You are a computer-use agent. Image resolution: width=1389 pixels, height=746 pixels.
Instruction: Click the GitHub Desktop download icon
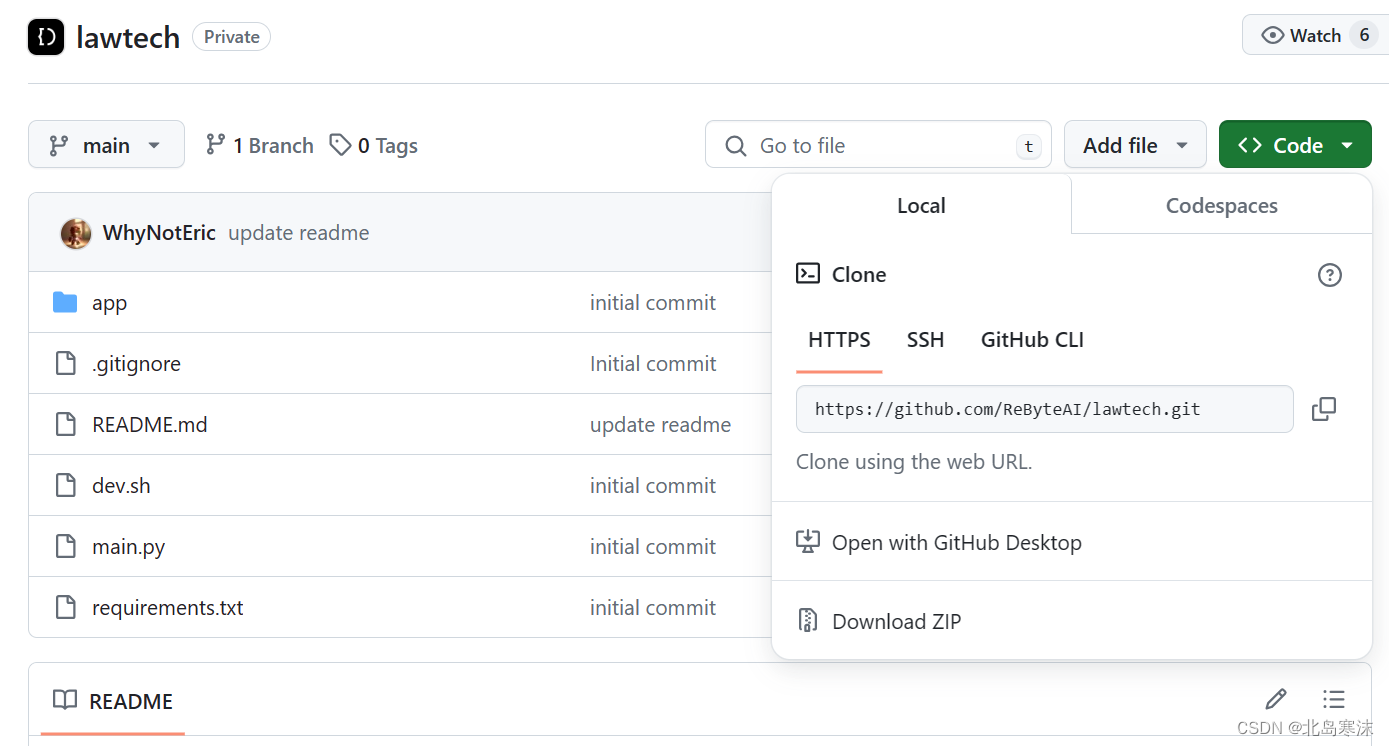point(808,542)
